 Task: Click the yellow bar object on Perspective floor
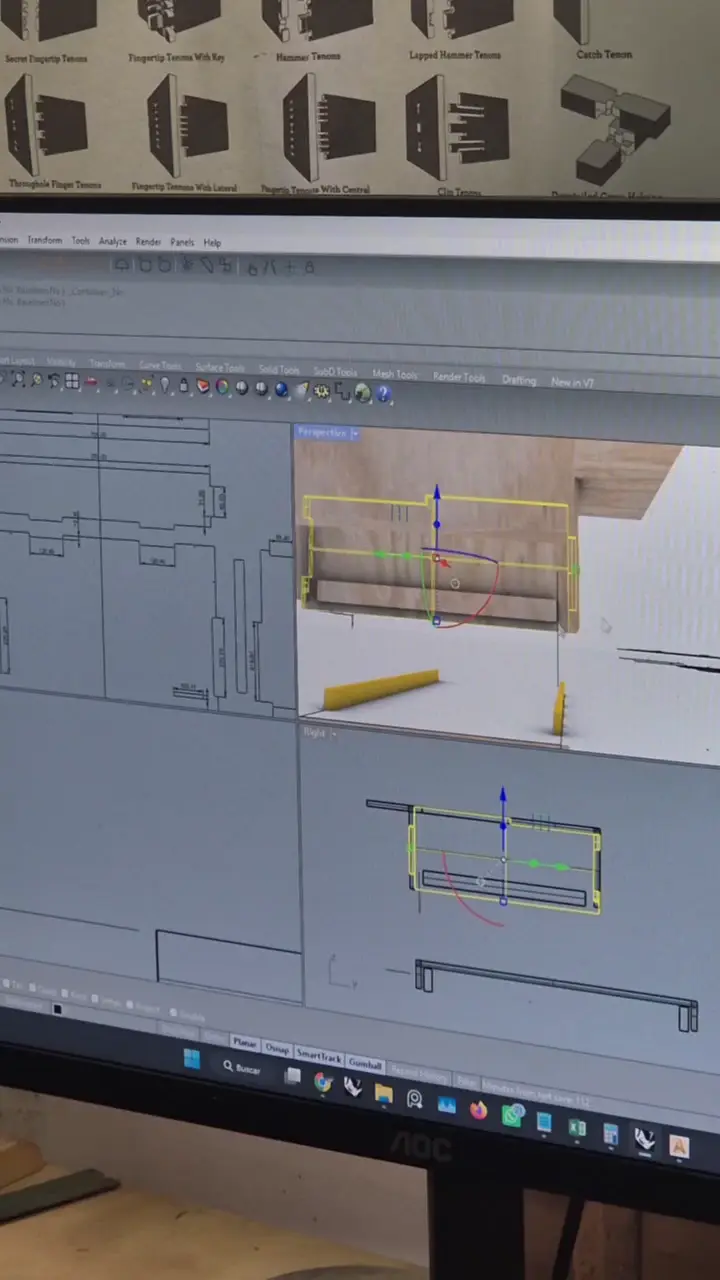click(380, 689)
